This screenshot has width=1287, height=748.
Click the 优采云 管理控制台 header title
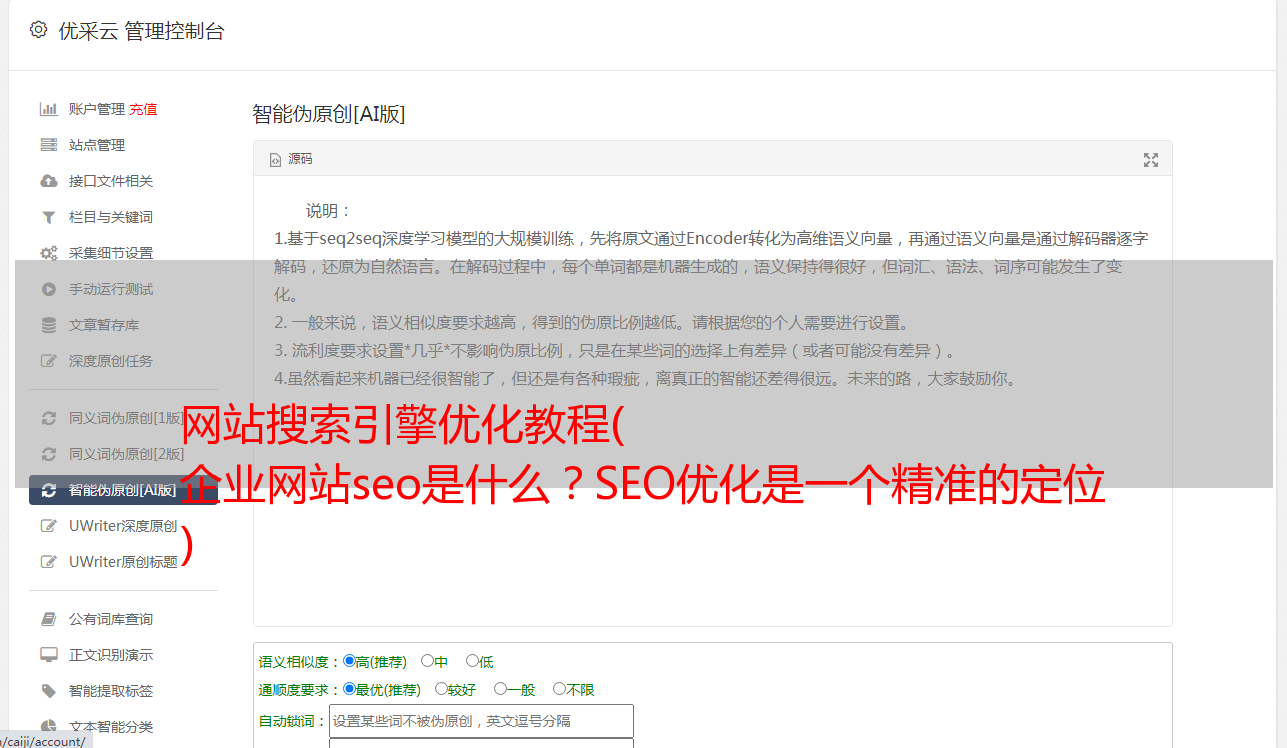[141, 31]
